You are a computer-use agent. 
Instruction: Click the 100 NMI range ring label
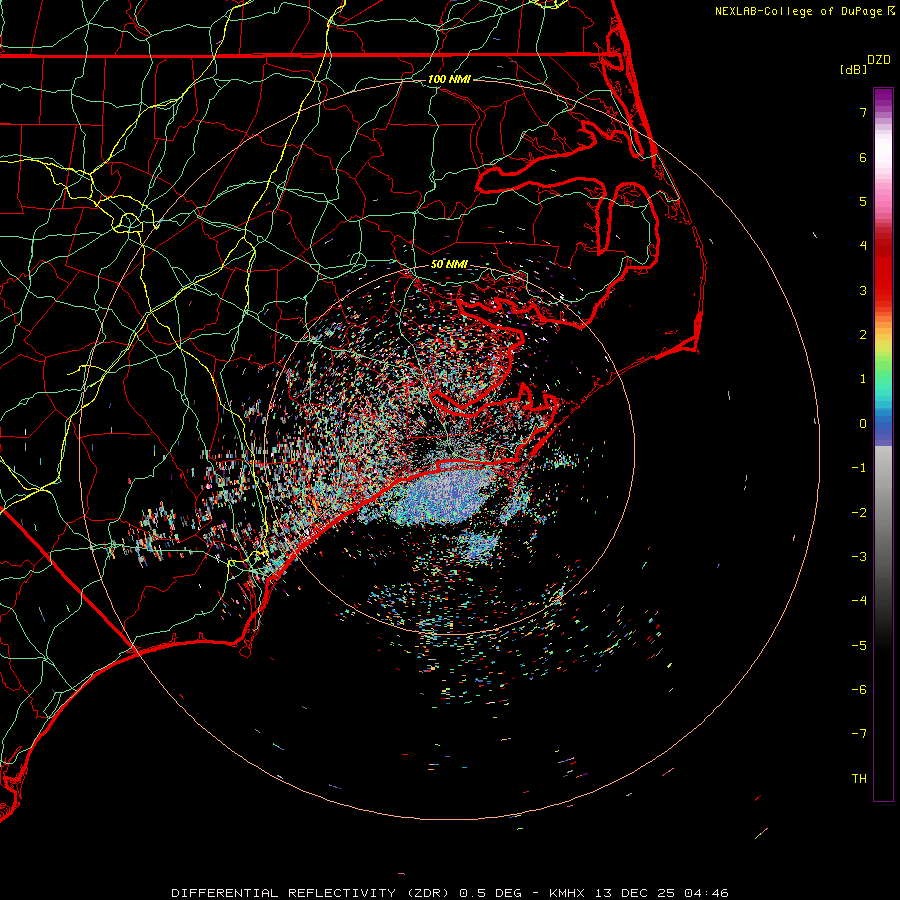point(449,79)
